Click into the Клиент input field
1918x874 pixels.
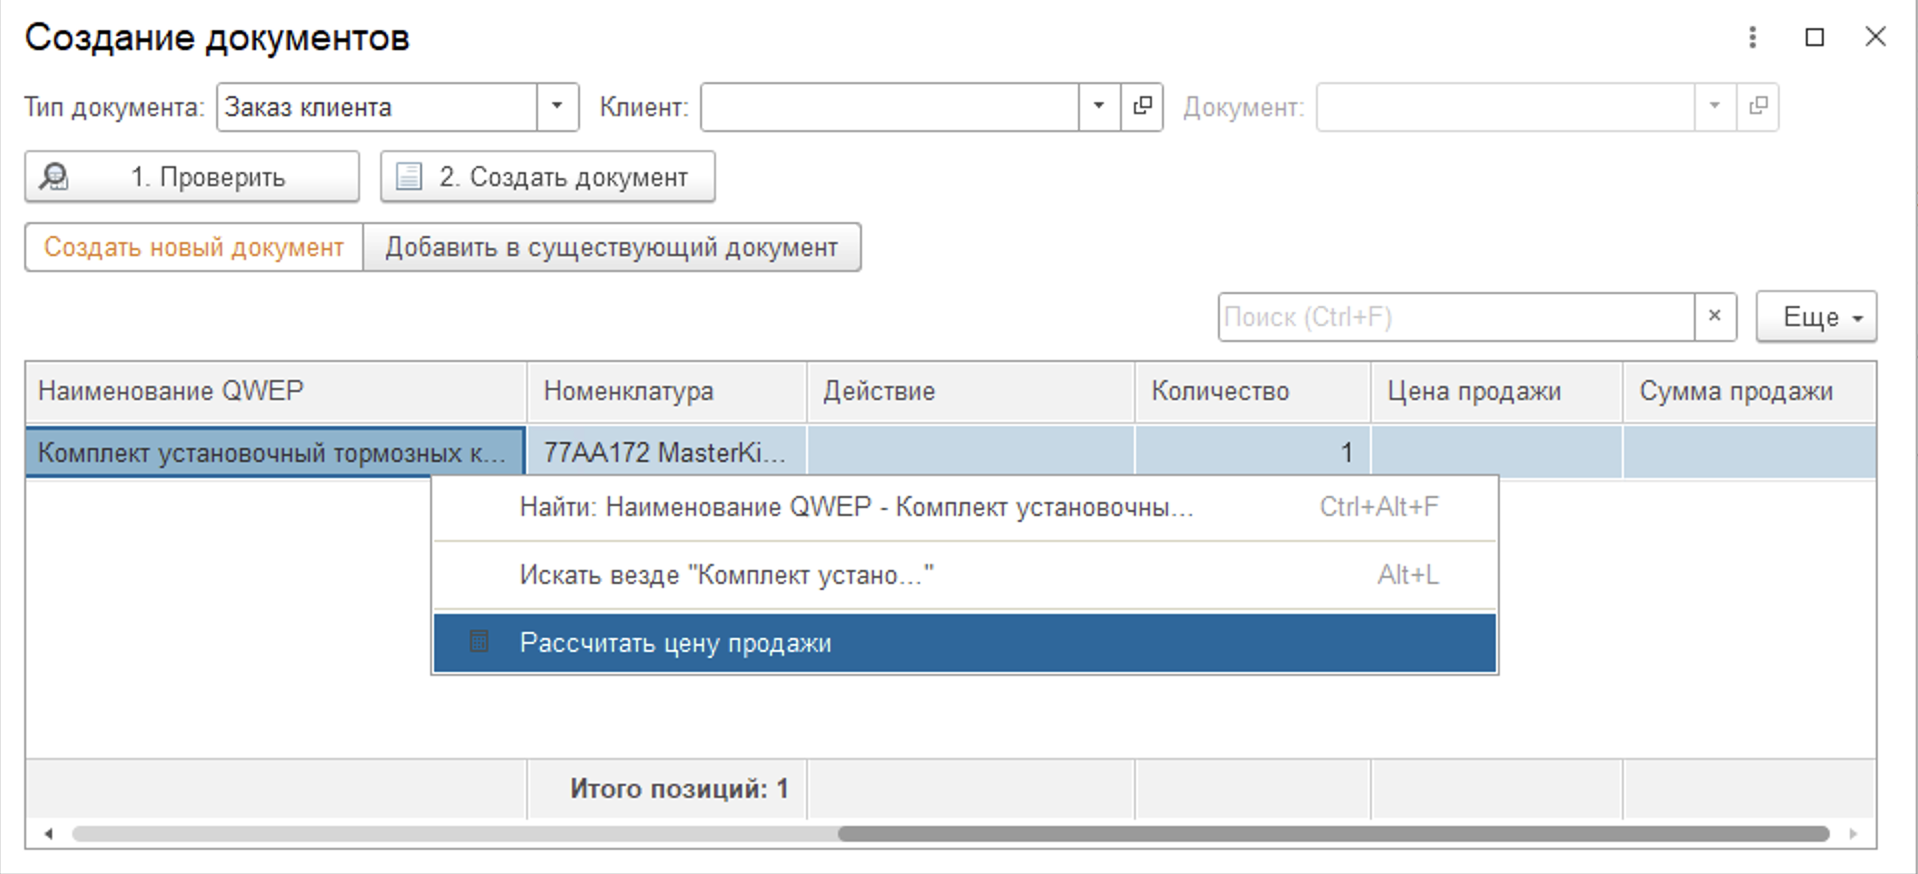pyautogui.click(x=890, y=106)
